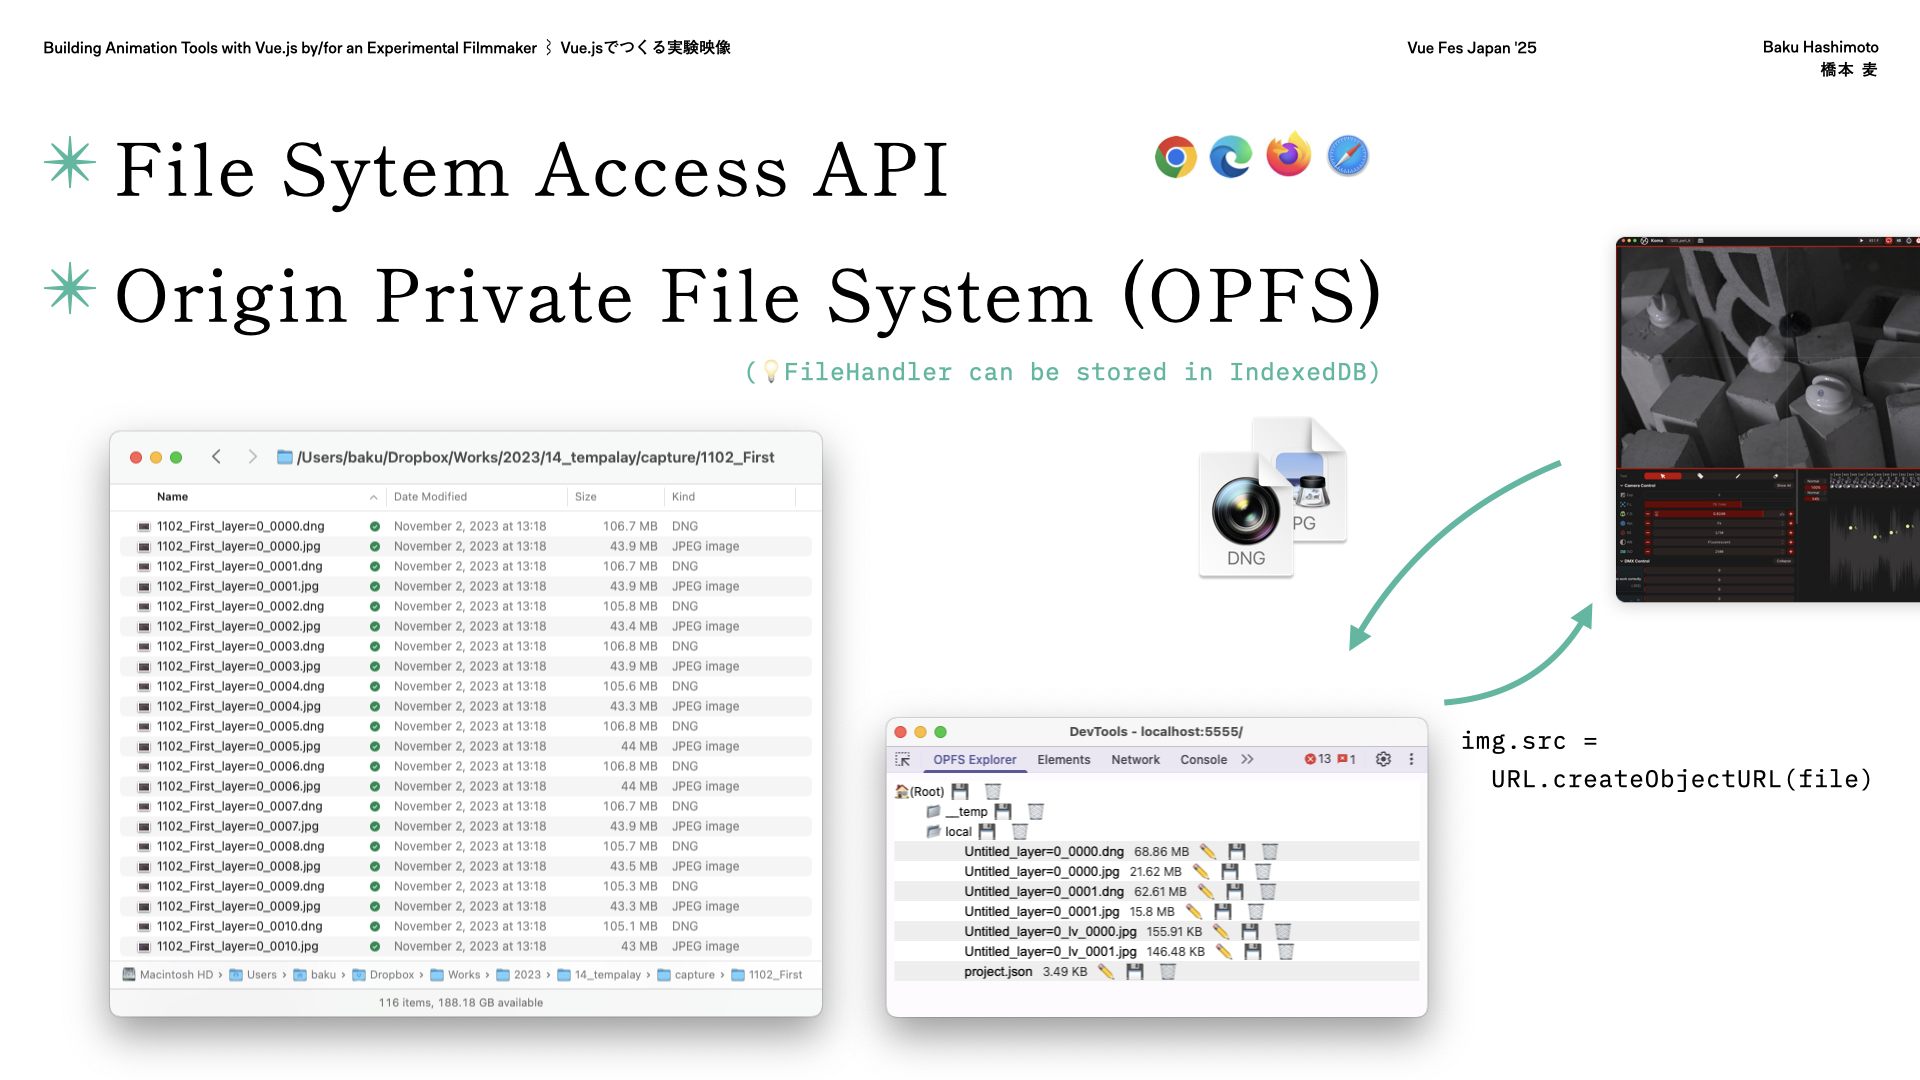Screen dimensions: 1920x1080
Task: Switch to the Network tab in DevTools
Action: point(1135,760)
